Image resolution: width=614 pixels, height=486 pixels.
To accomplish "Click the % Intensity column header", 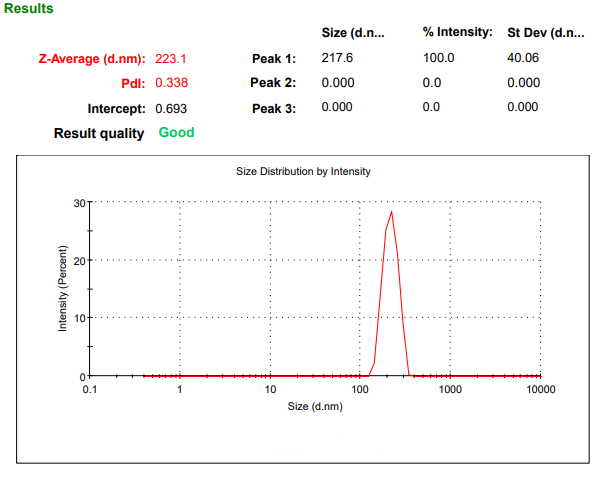I will coord(457,33).
